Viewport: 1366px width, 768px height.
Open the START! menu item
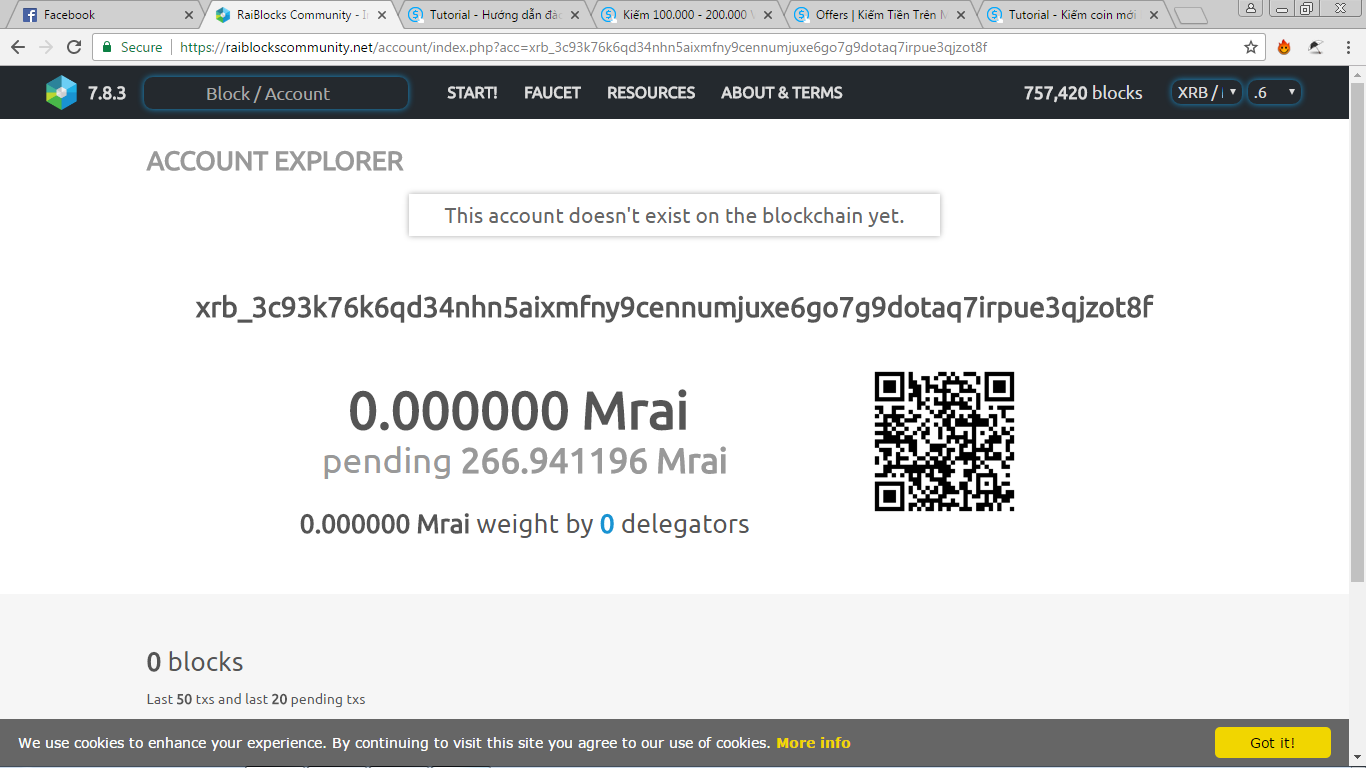click(x=472, y=93)
